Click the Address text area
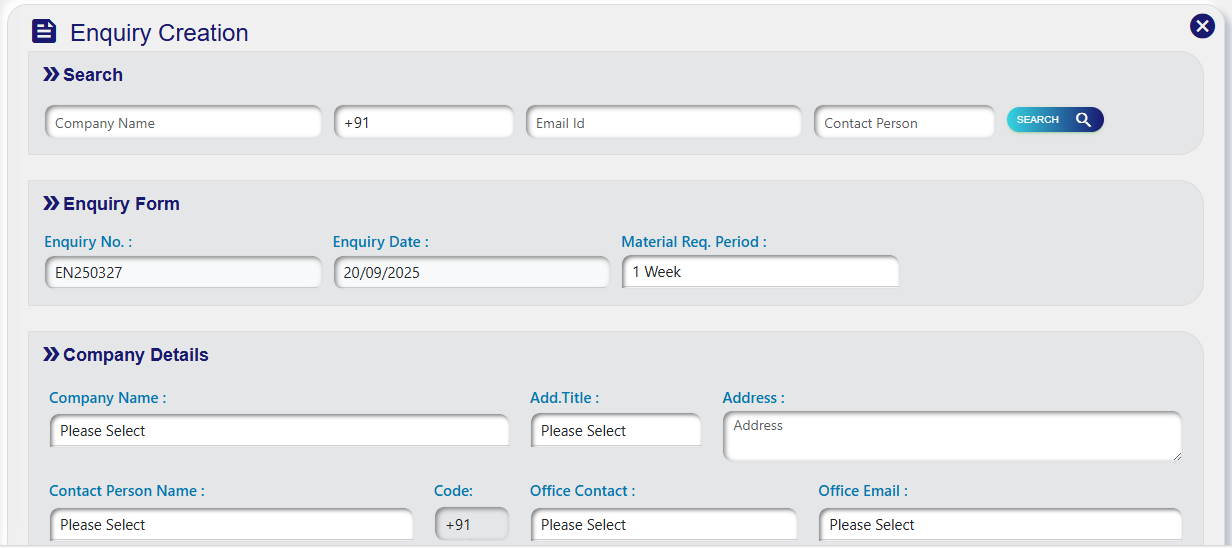Screen dimensions: 1232x548 (x=951, y=437)
